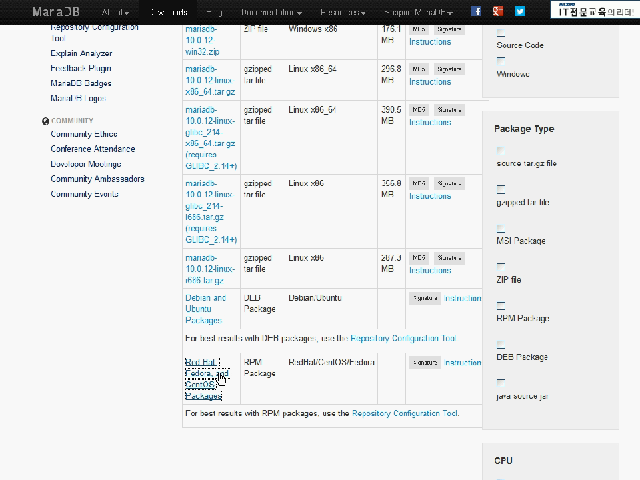Image resolution: width=640 pixels, height=480 pixels.
Task: Download mariadb-10.0.12-linux-x86_64.tar.gz file
Action: (x=210, y=80)
